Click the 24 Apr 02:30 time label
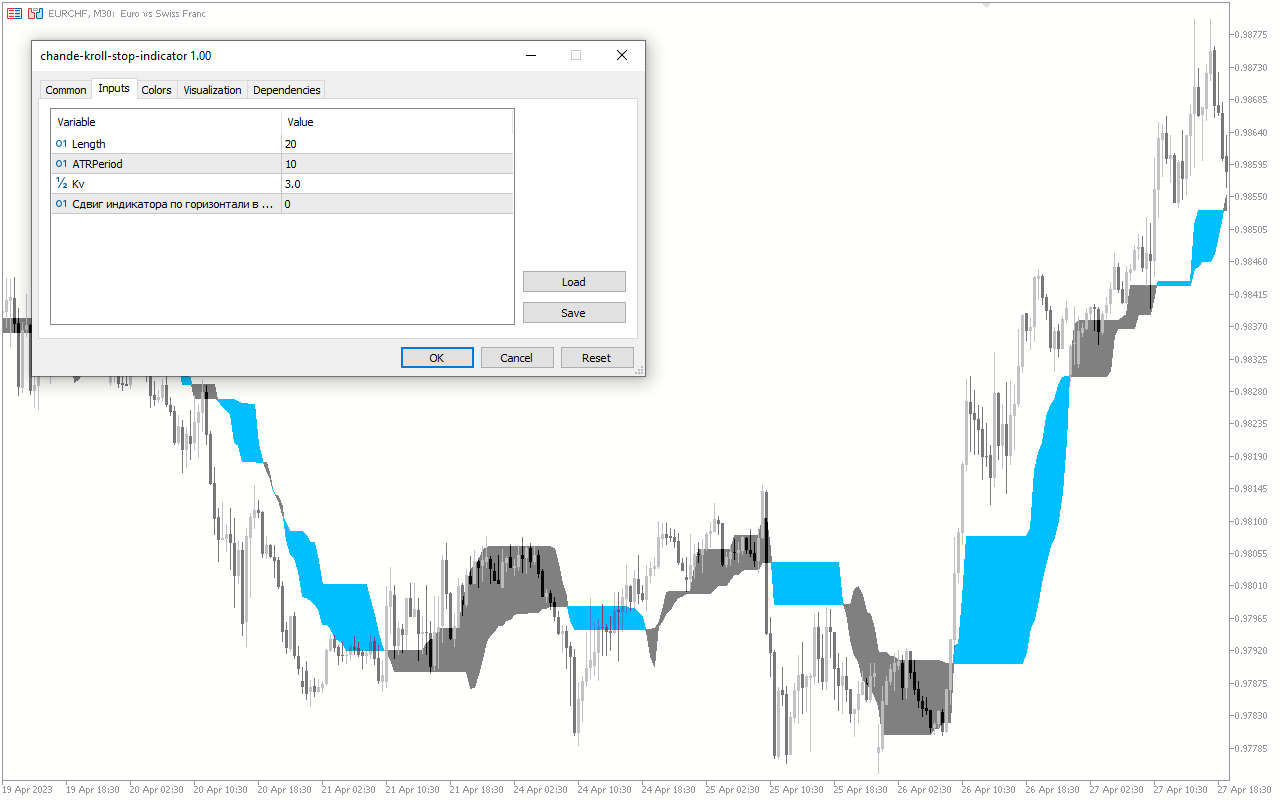 click(x=541, y=790)
